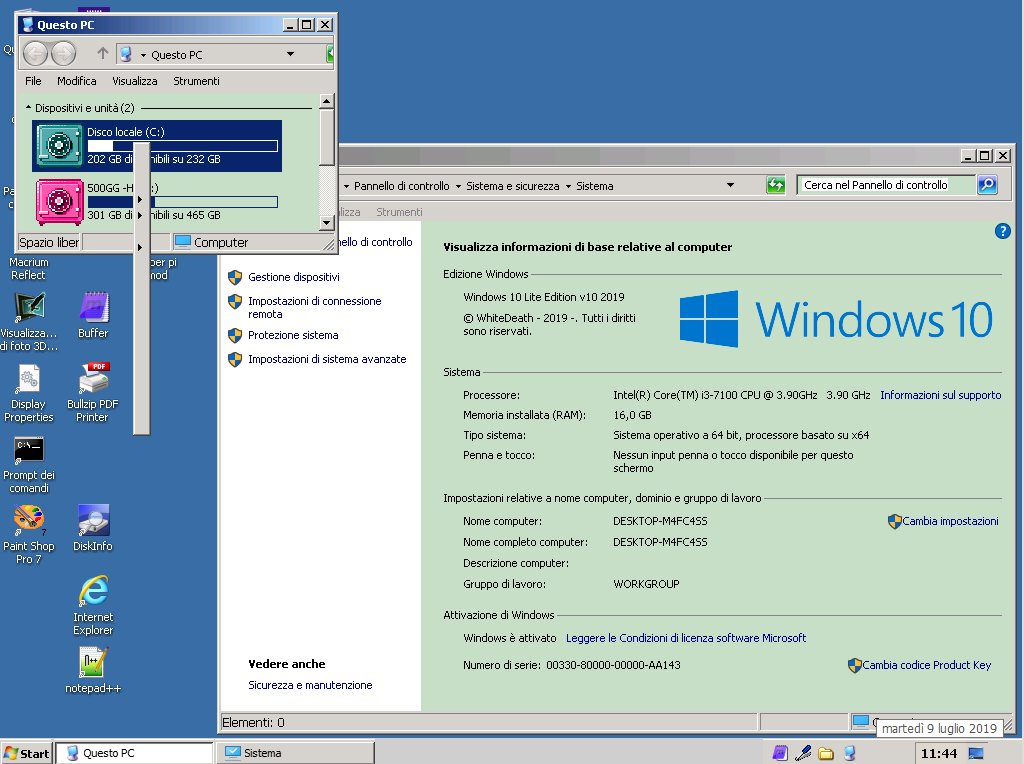Launch Internet Explorer from the desktop
Viewport: 1024px width, 764px height.
tap(93, 605)
